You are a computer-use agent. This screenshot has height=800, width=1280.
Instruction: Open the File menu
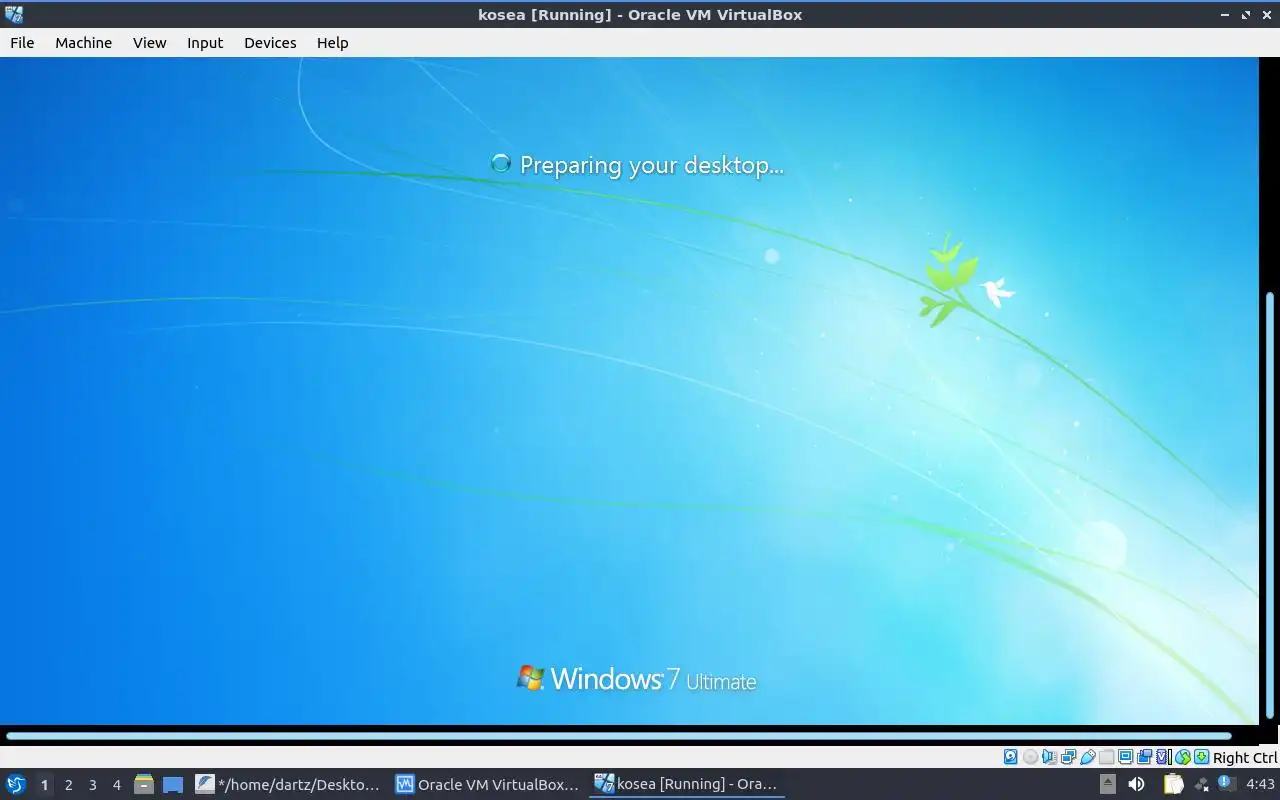coord(22,43)
